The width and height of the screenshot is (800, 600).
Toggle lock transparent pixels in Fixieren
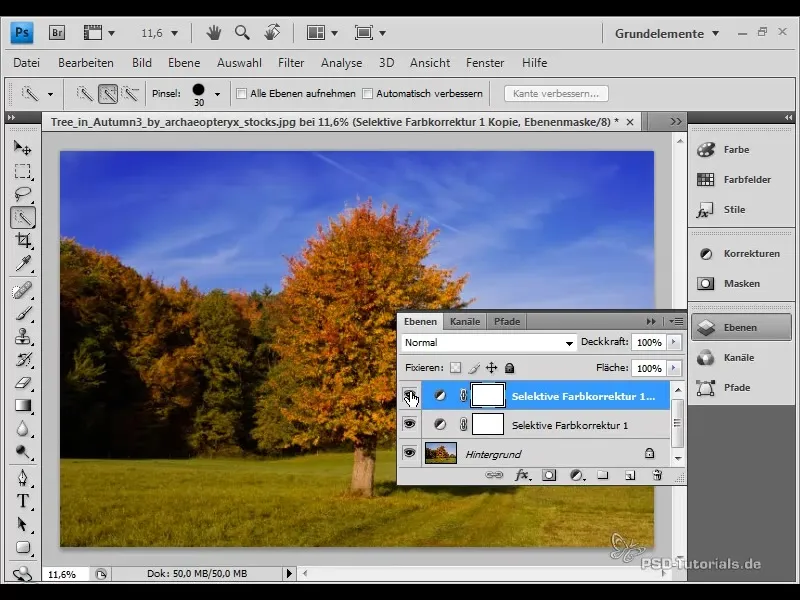coord(455,368)
